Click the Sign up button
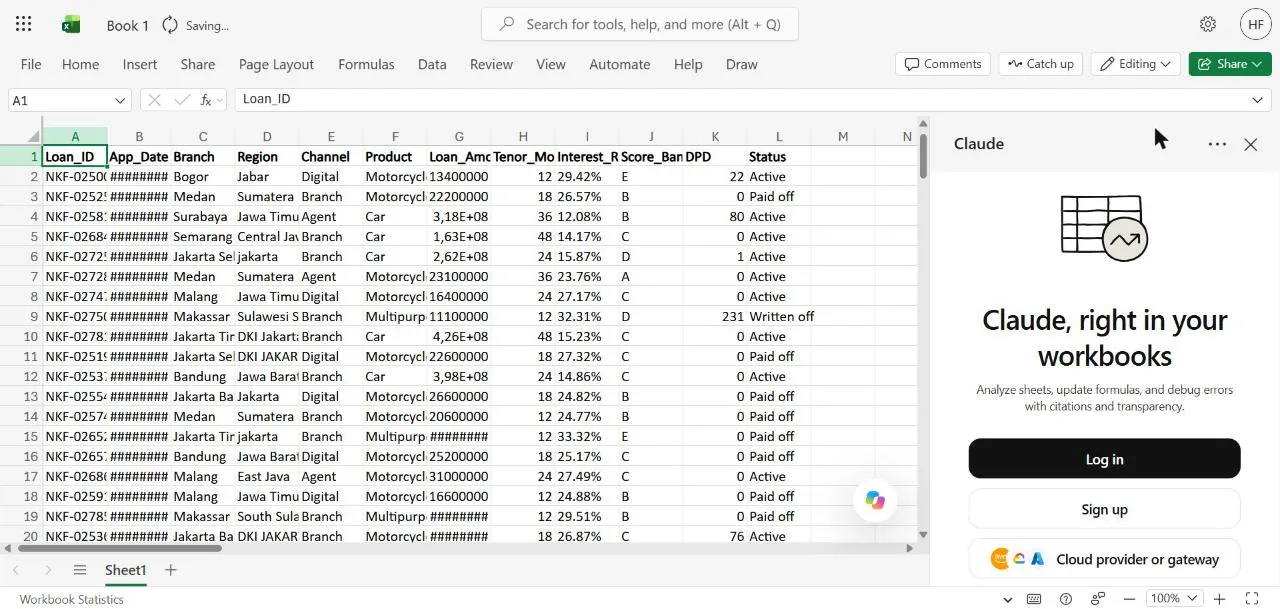 tap(1104, 509)
